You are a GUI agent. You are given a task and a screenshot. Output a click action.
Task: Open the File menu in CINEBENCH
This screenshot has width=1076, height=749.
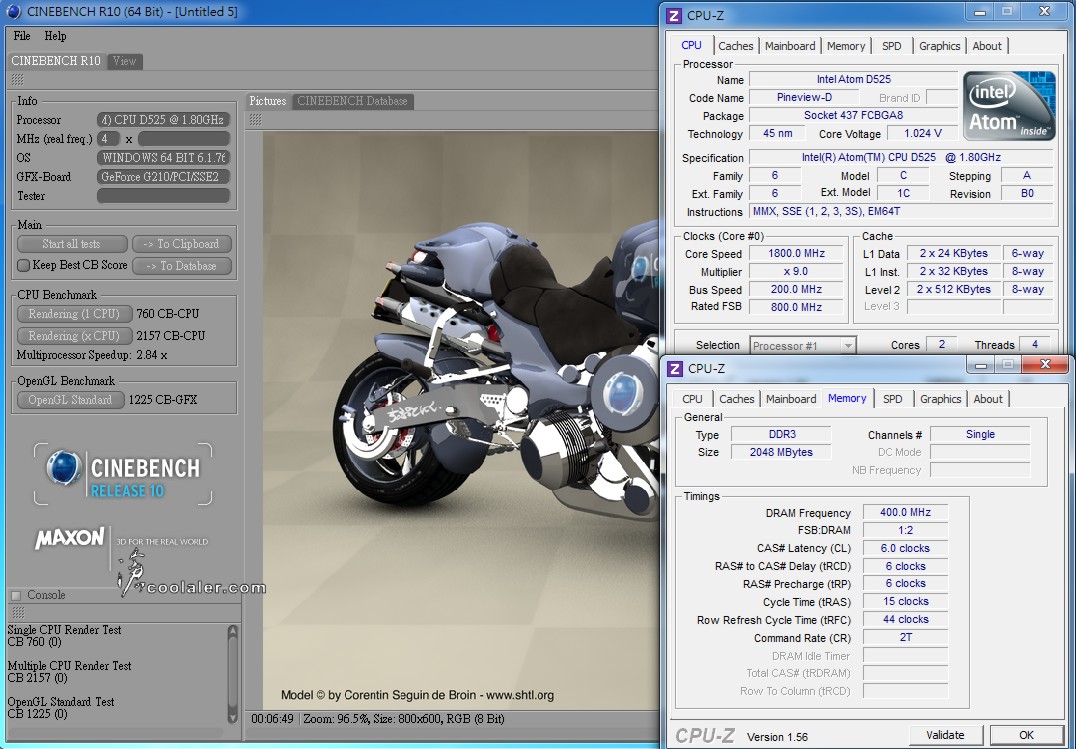click(x=22, y=36)
